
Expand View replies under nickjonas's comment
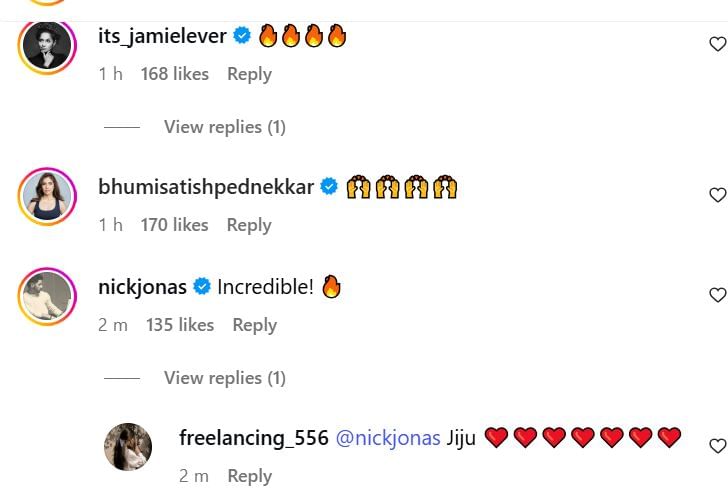pyautogui.click(x=224, y=378)
